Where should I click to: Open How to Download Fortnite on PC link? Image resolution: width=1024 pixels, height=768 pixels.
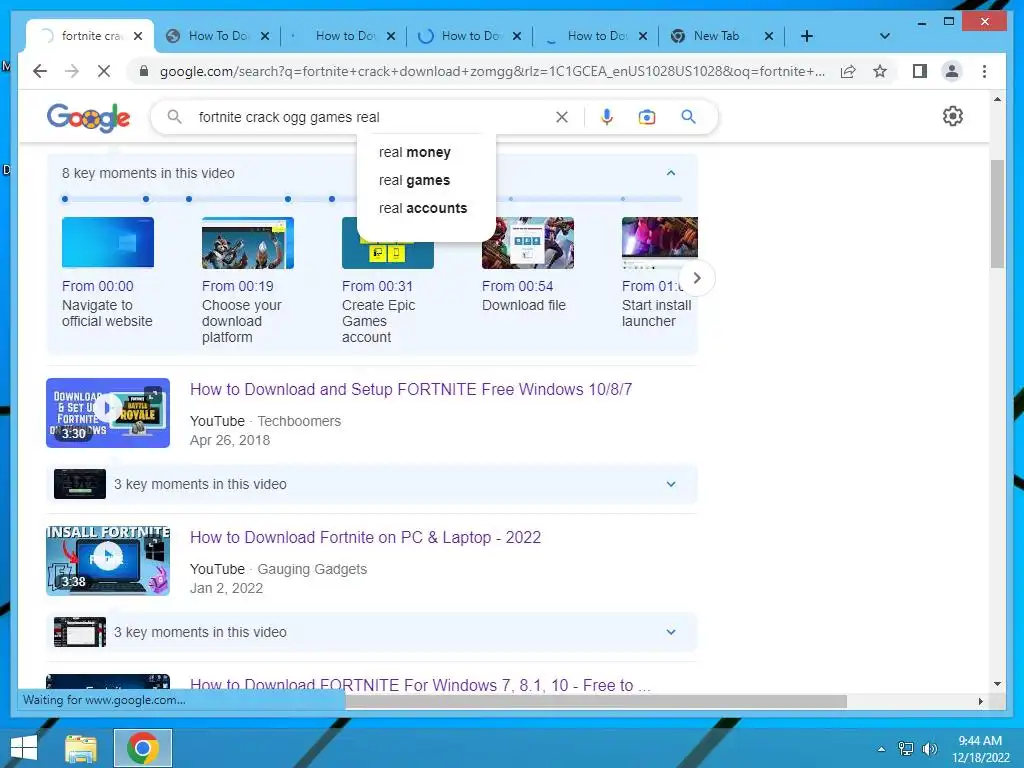(x=365, y=537)
